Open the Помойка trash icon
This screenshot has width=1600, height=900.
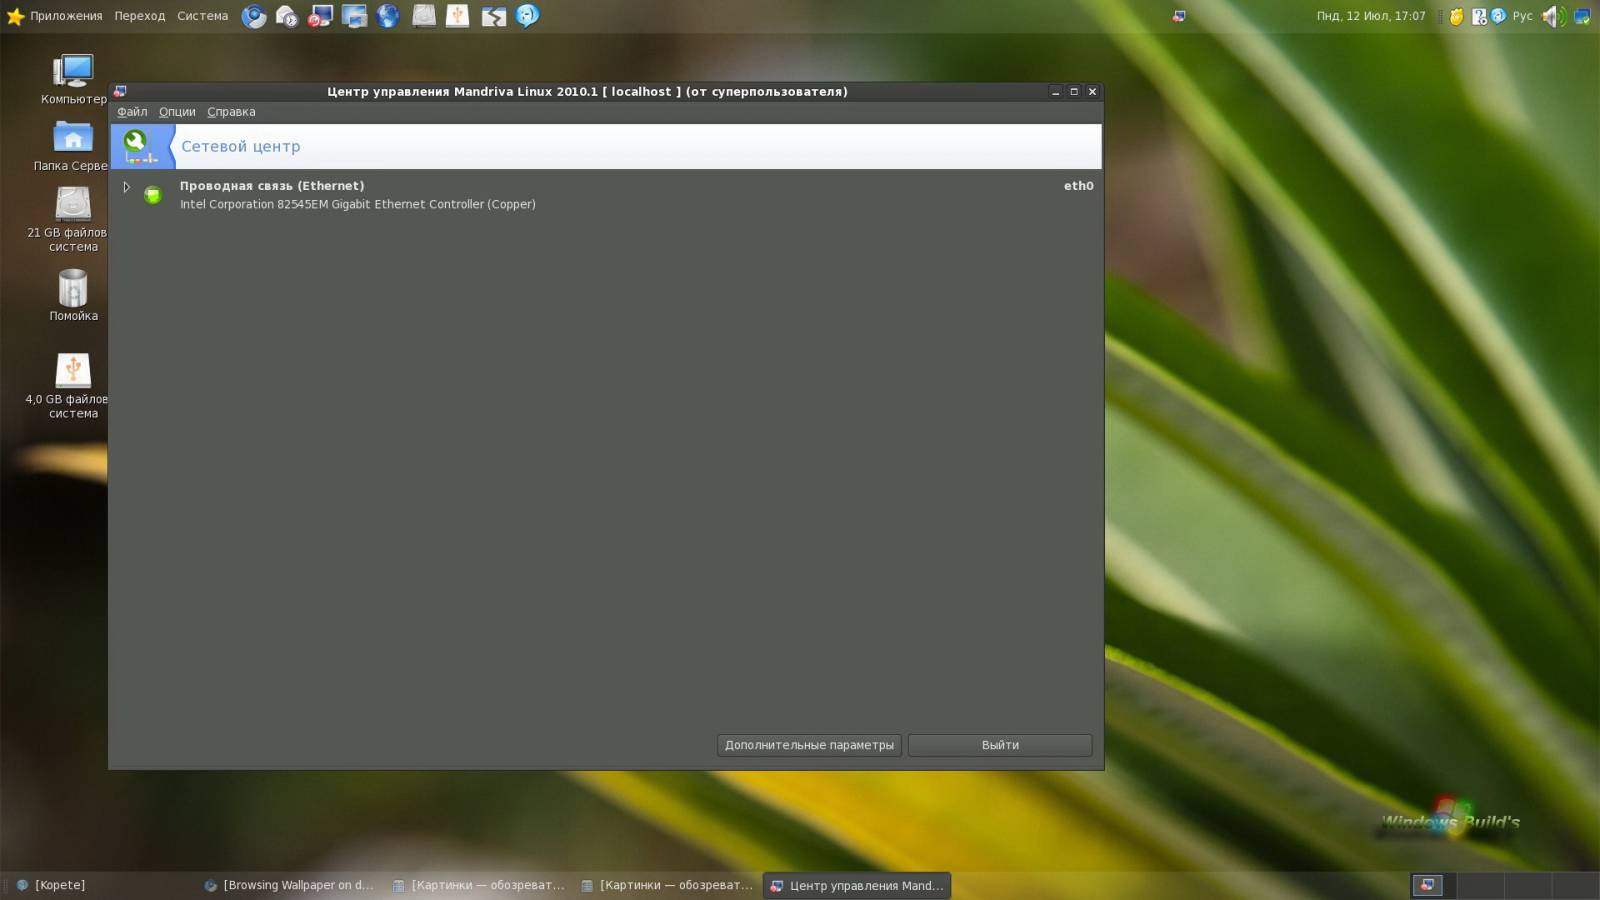click(x=73, y=295)
